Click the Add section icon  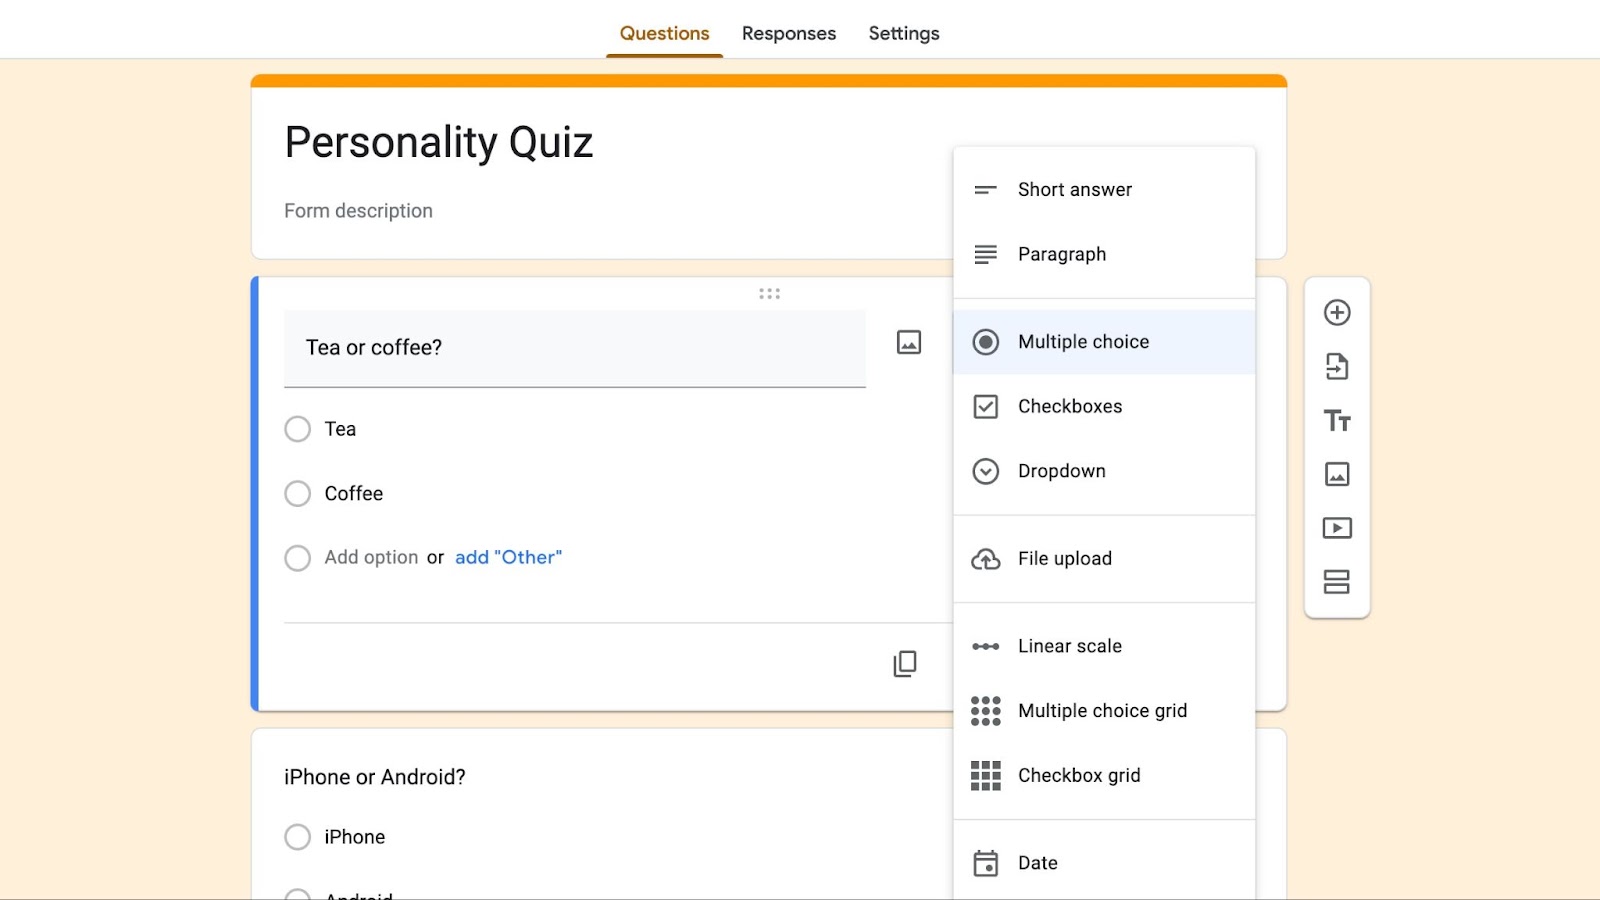tap(1337, 582)
